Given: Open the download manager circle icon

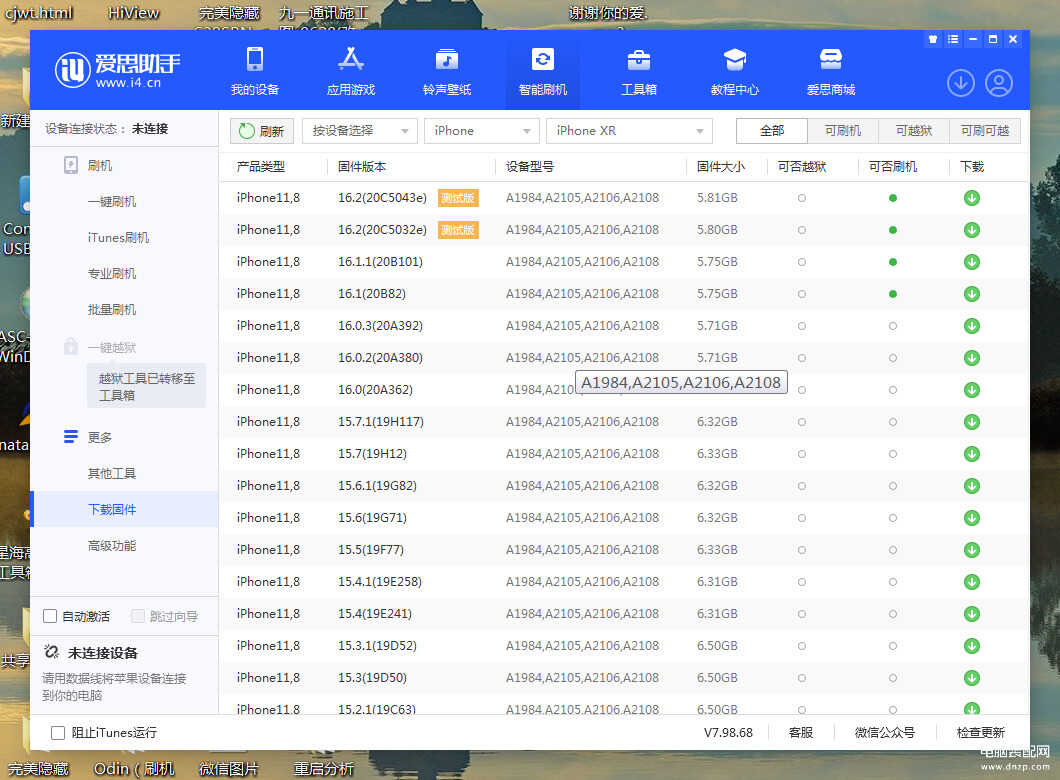Looking at the screenshot, I should click(961, 83).
